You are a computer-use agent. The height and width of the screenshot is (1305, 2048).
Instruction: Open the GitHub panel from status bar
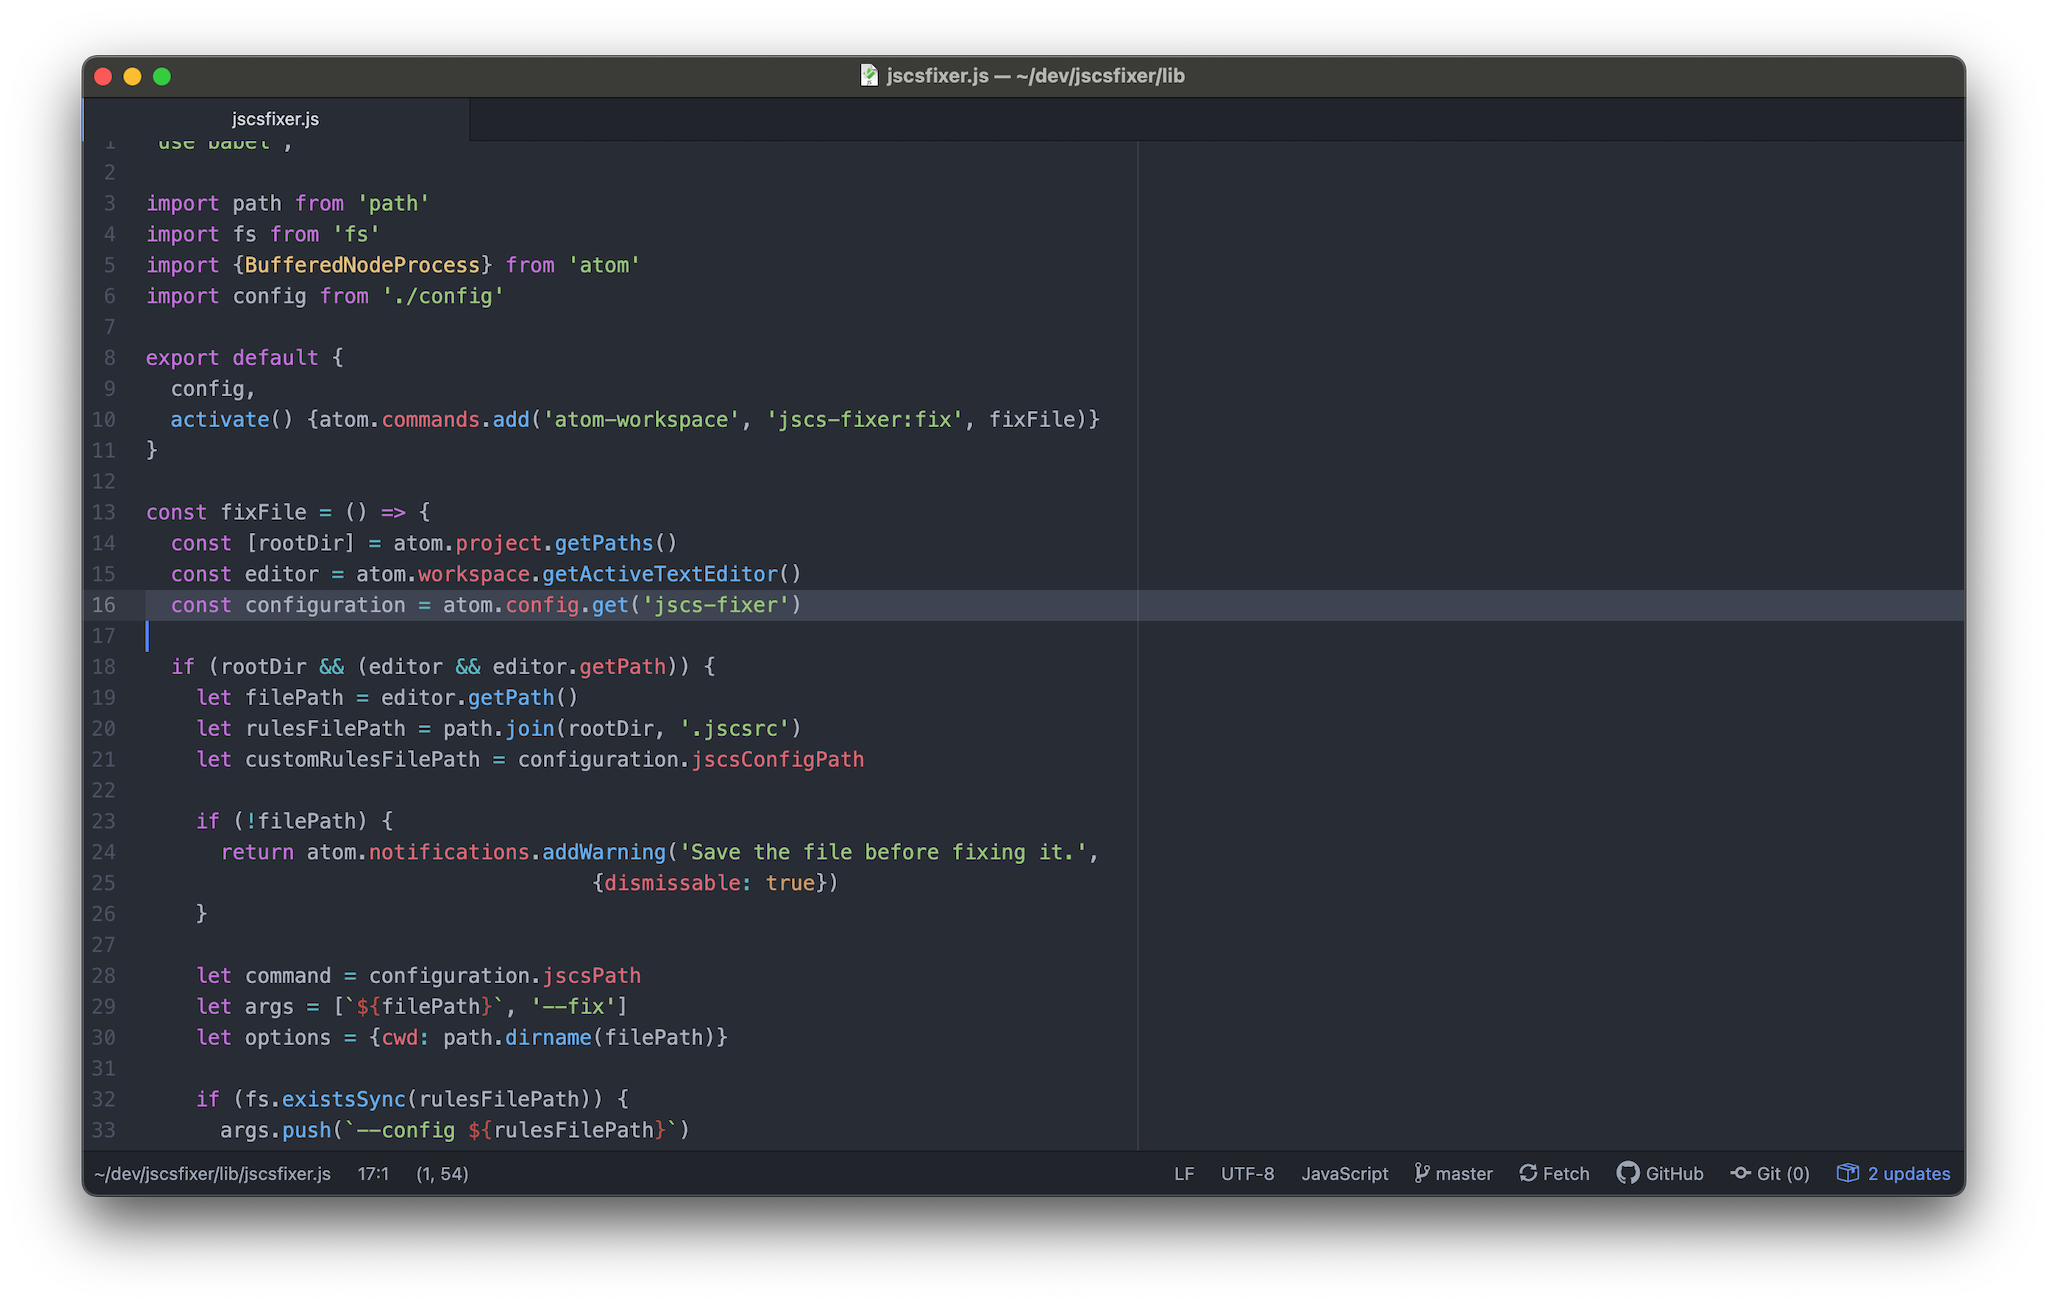(x=1660, y=1174)
